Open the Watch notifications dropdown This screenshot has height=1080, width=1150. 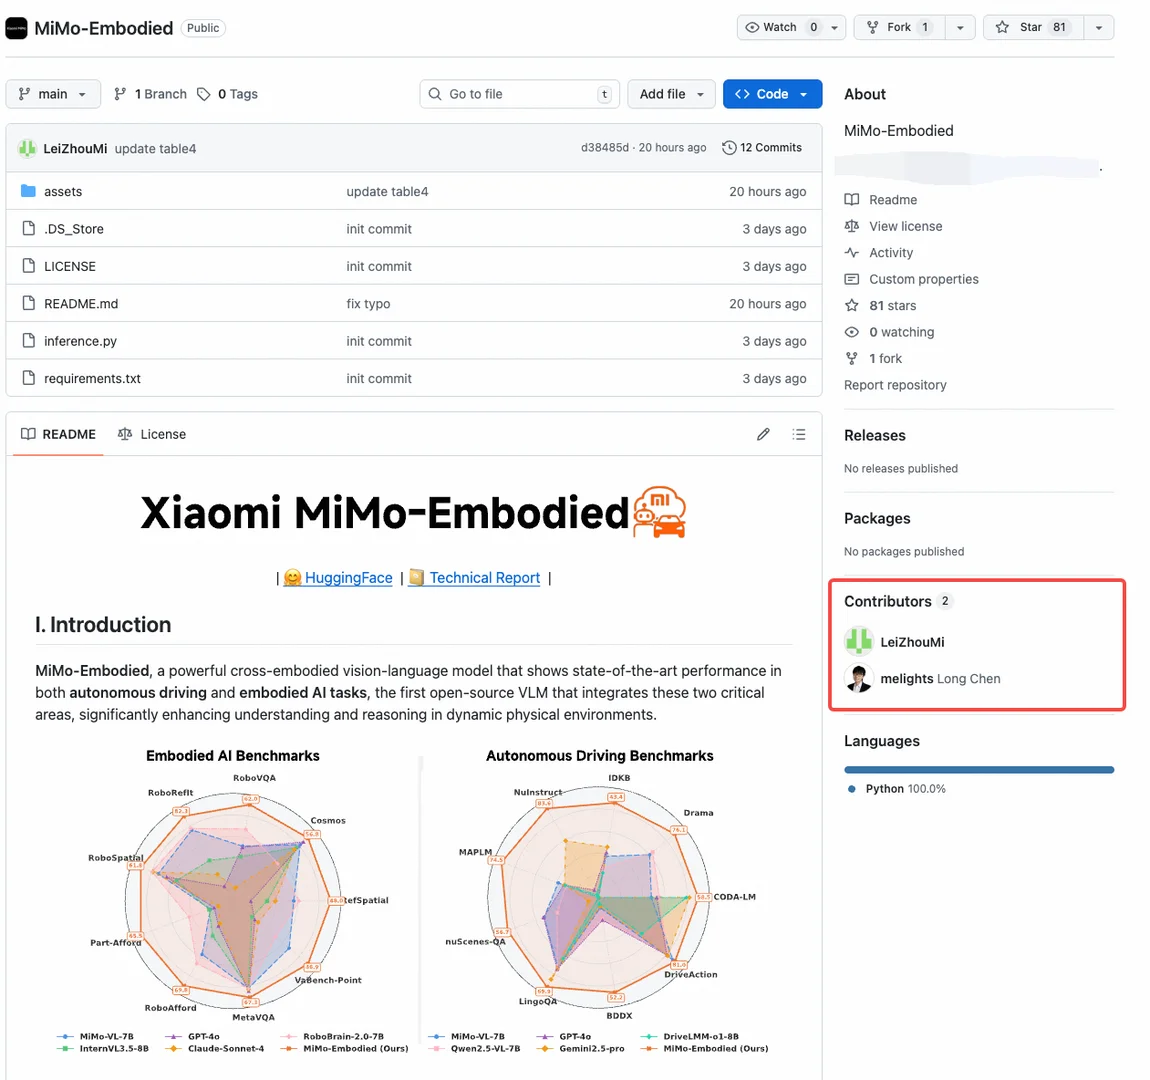(x=791, y=27)
